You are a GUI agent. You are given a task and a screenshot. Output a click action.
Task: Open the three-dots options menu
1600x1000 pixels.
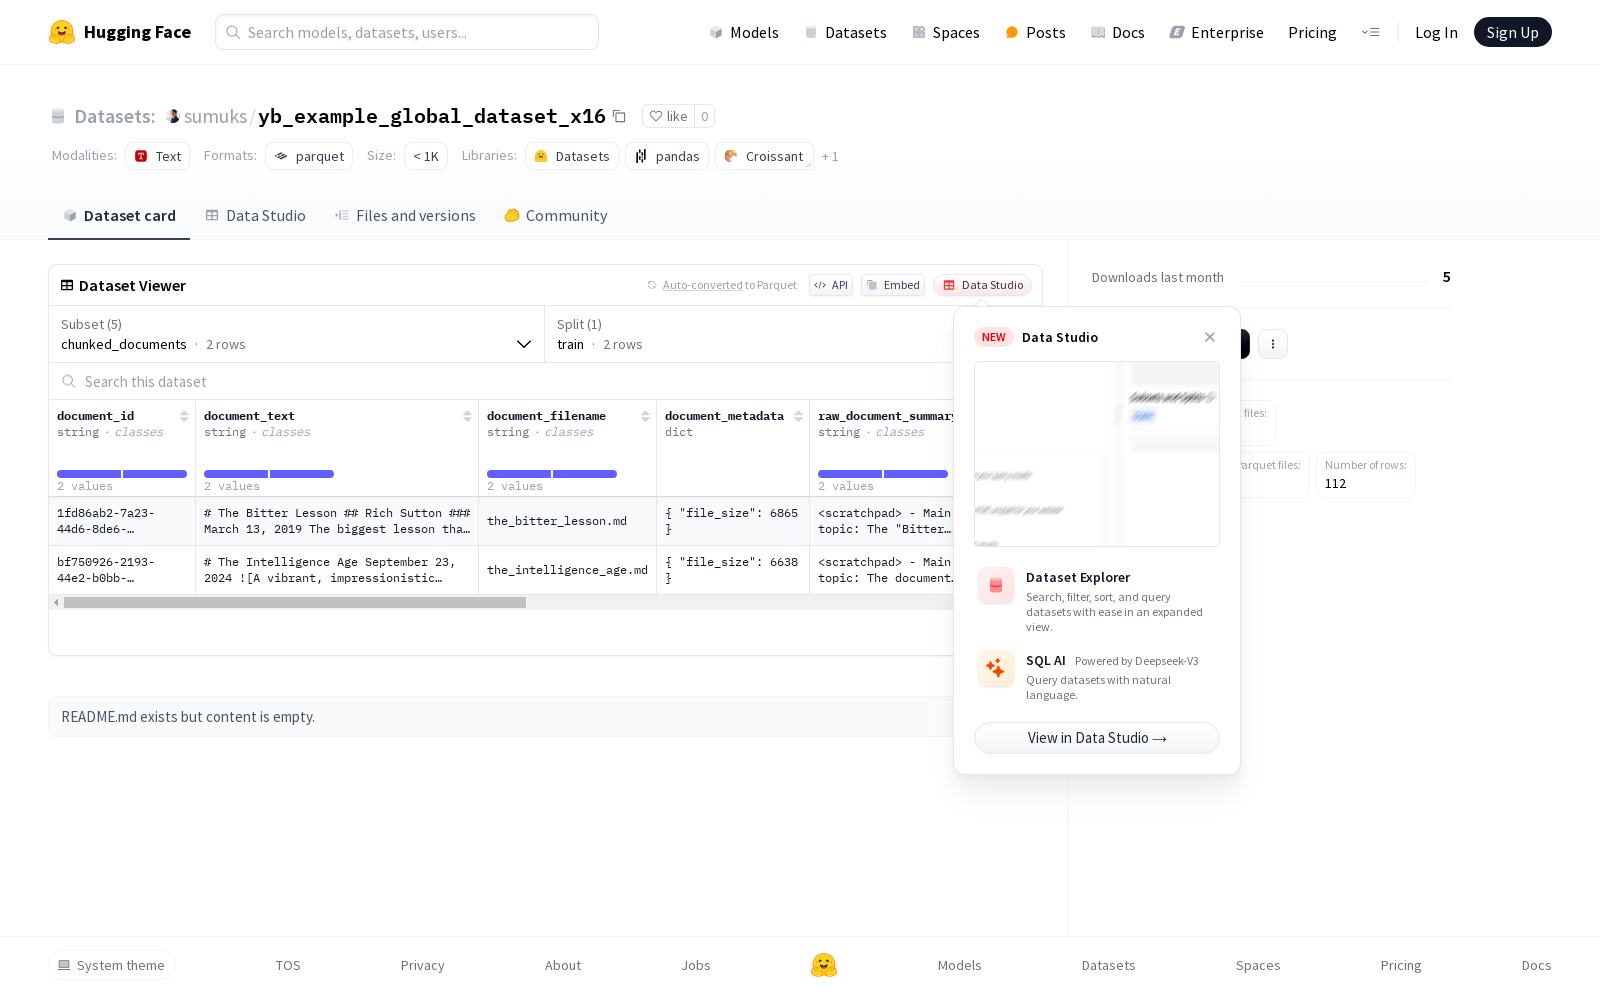tap(1273, 344)
